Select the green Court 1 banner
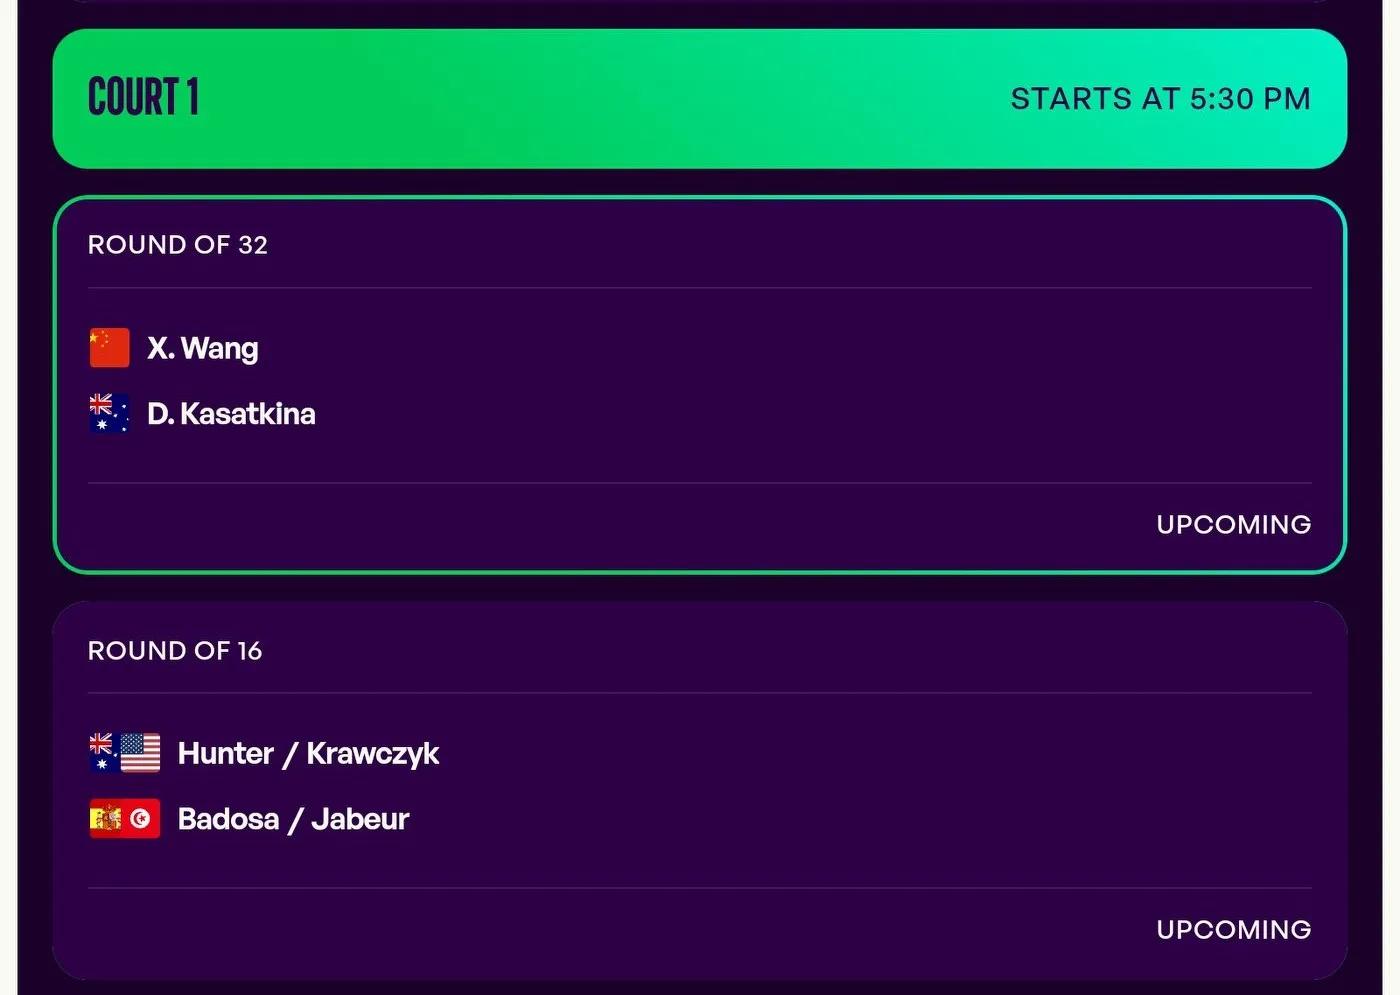 pyautogui.click(x=700, y=98)
